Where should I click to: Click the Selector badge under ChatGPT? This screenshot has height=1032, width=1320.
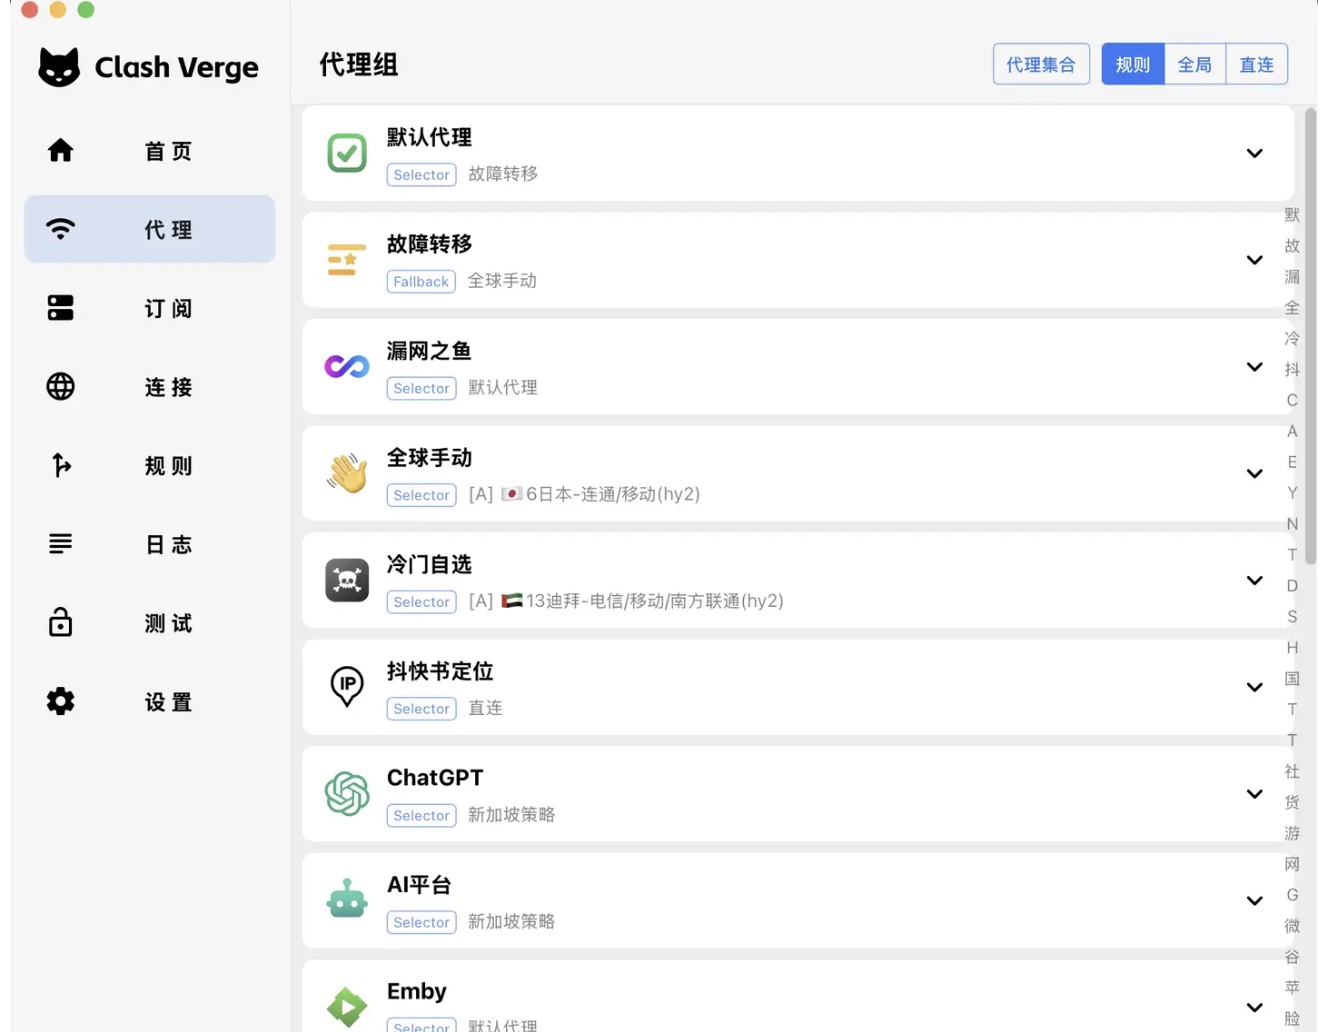click(x=422, y=816)
